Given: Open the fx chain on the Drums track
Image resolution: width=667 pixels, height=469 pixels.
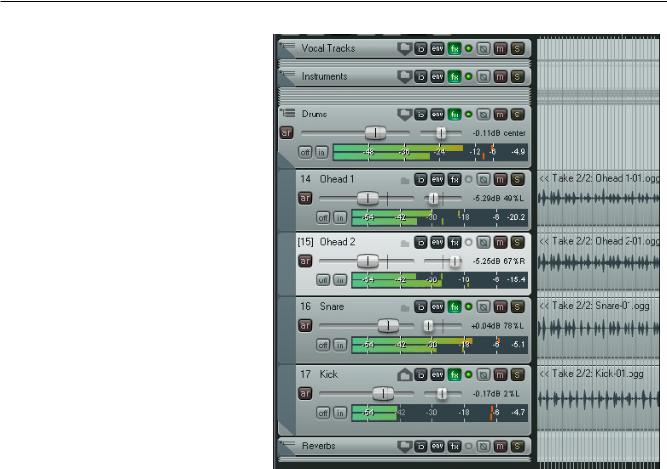Looking at the screenshot, I should point(454,114).
